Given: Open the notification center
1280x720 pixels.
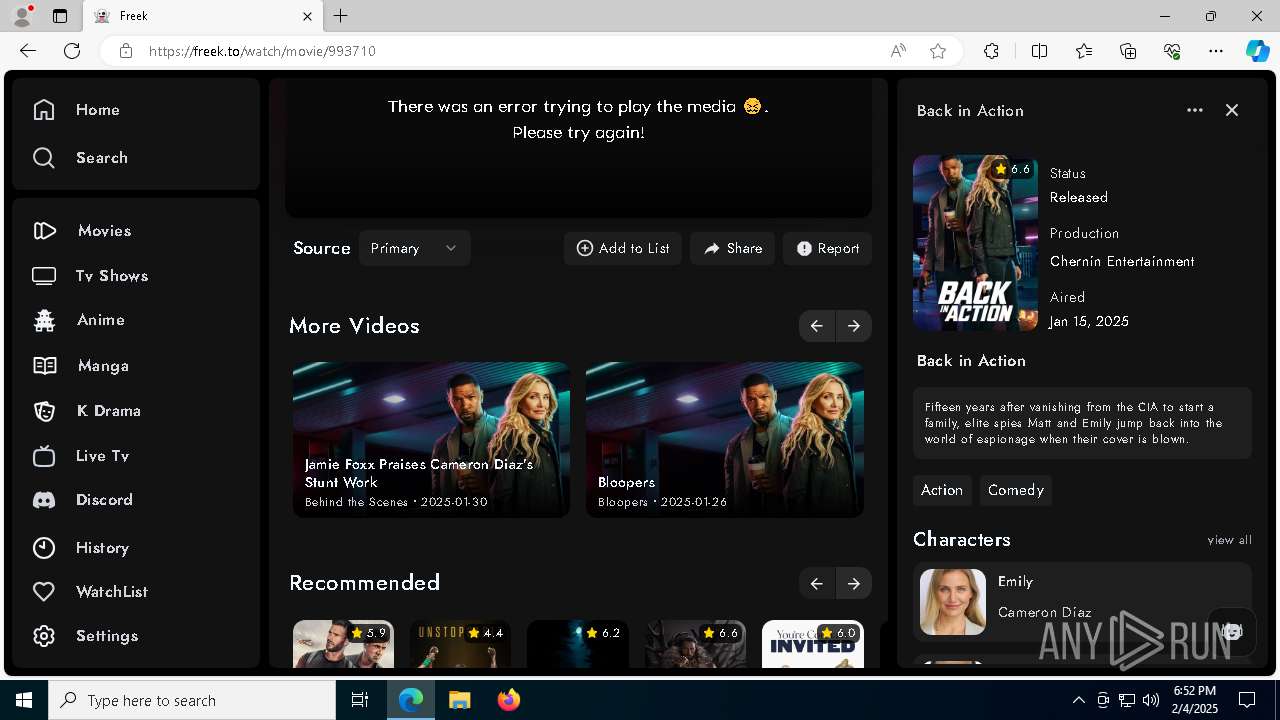Looking at the screenshot, I should pyautogui.click(x=1247, y=700).
